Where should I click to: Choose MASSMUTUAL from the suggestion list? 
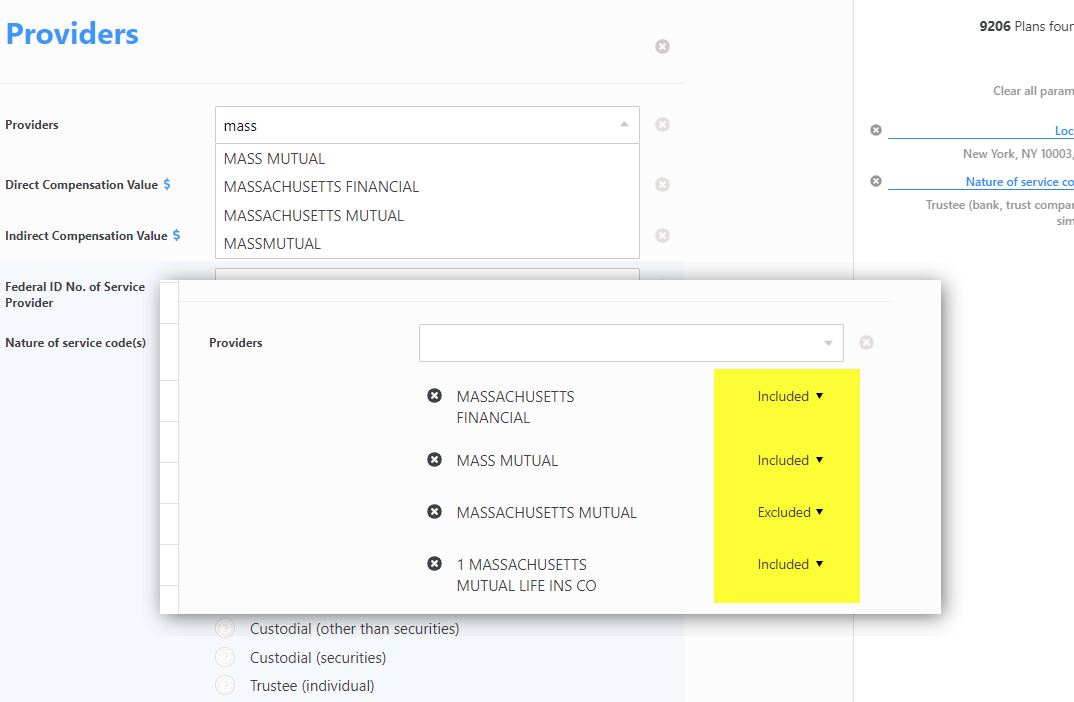click(273, 243)
